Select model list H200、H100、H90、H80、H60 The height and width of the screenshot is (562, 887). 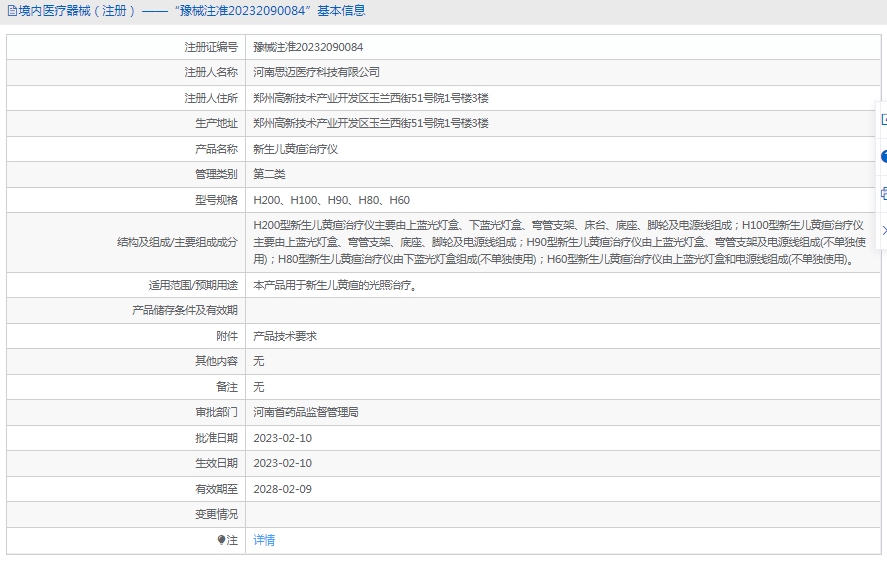[x=331, y=200]
